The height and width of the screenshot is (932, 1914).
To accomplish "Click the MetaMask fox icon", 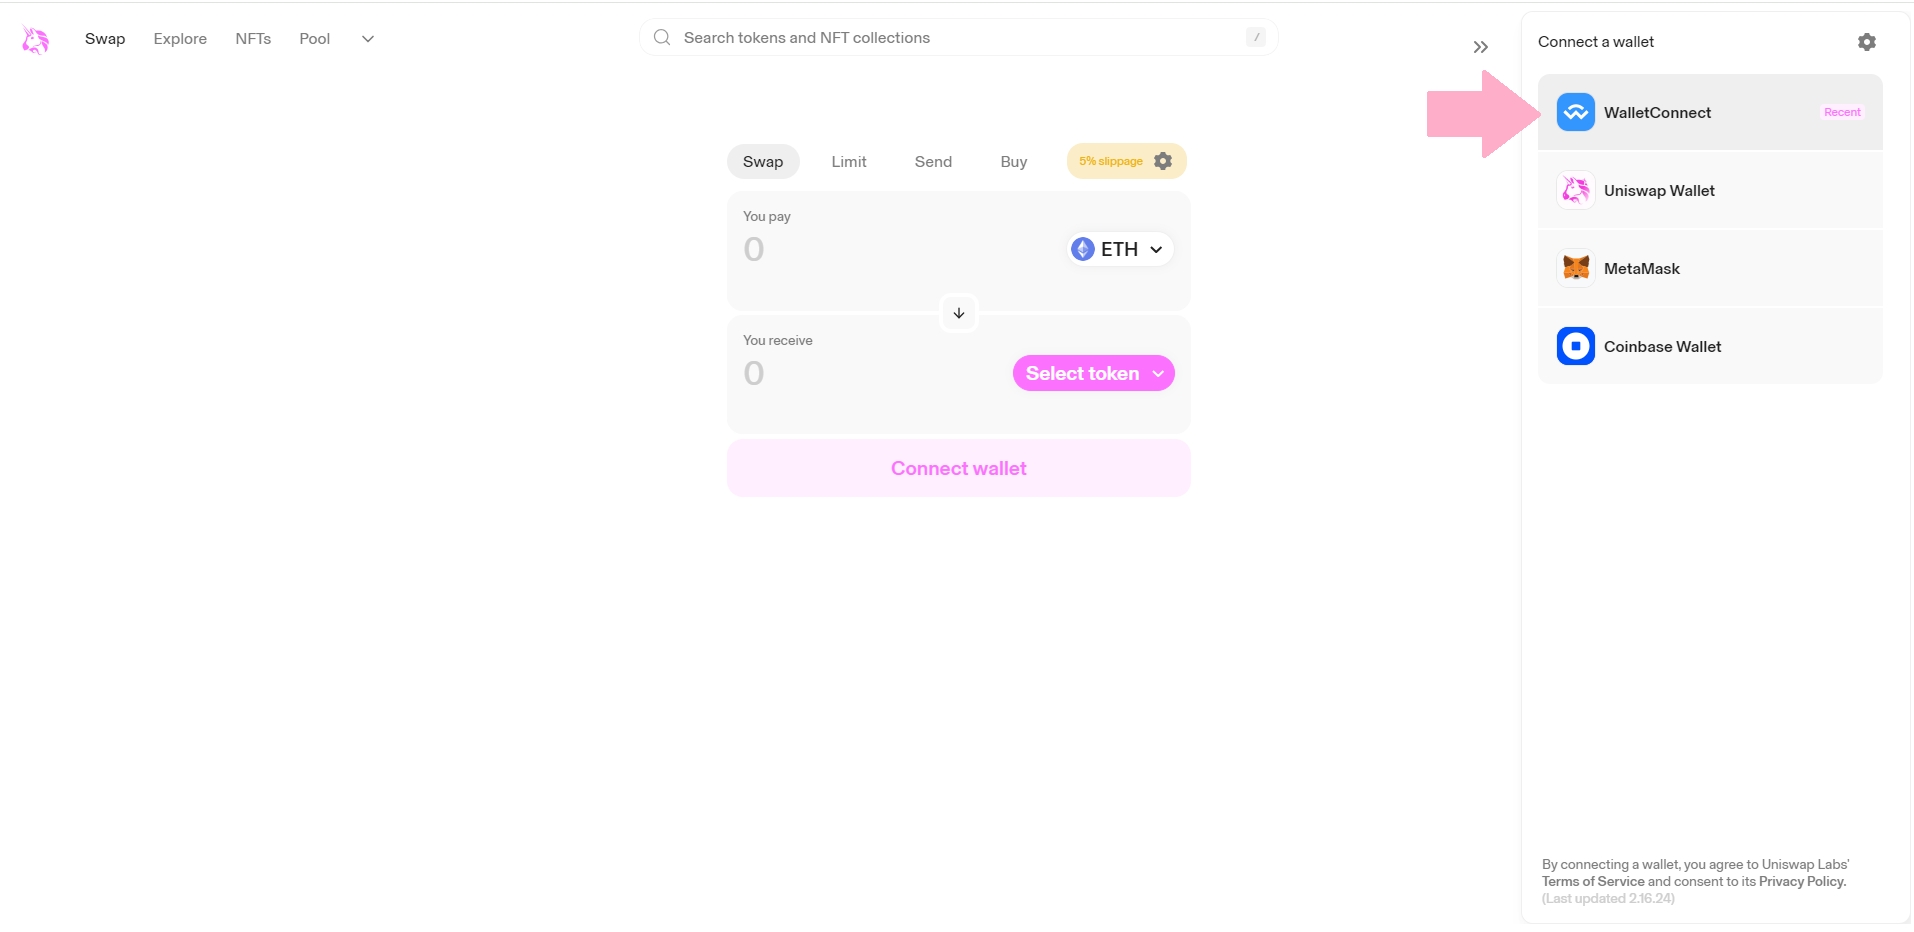I will (x=1575, y=268).
